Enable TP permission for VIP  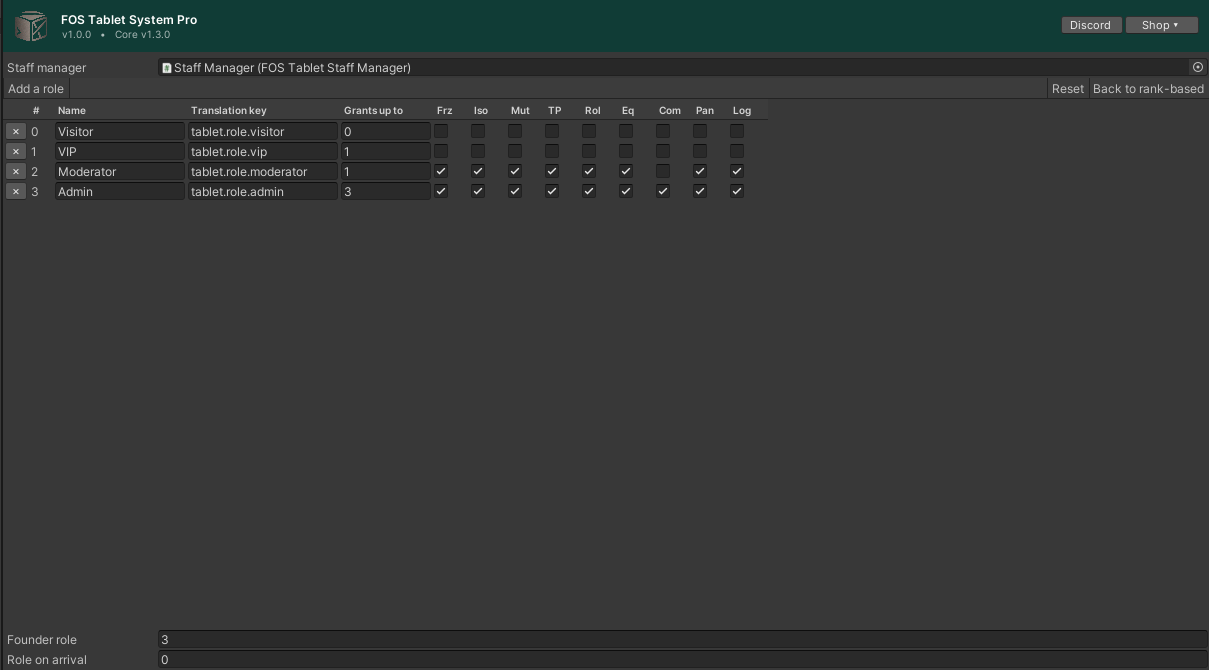pyautogui.click(x=552, y=151)
